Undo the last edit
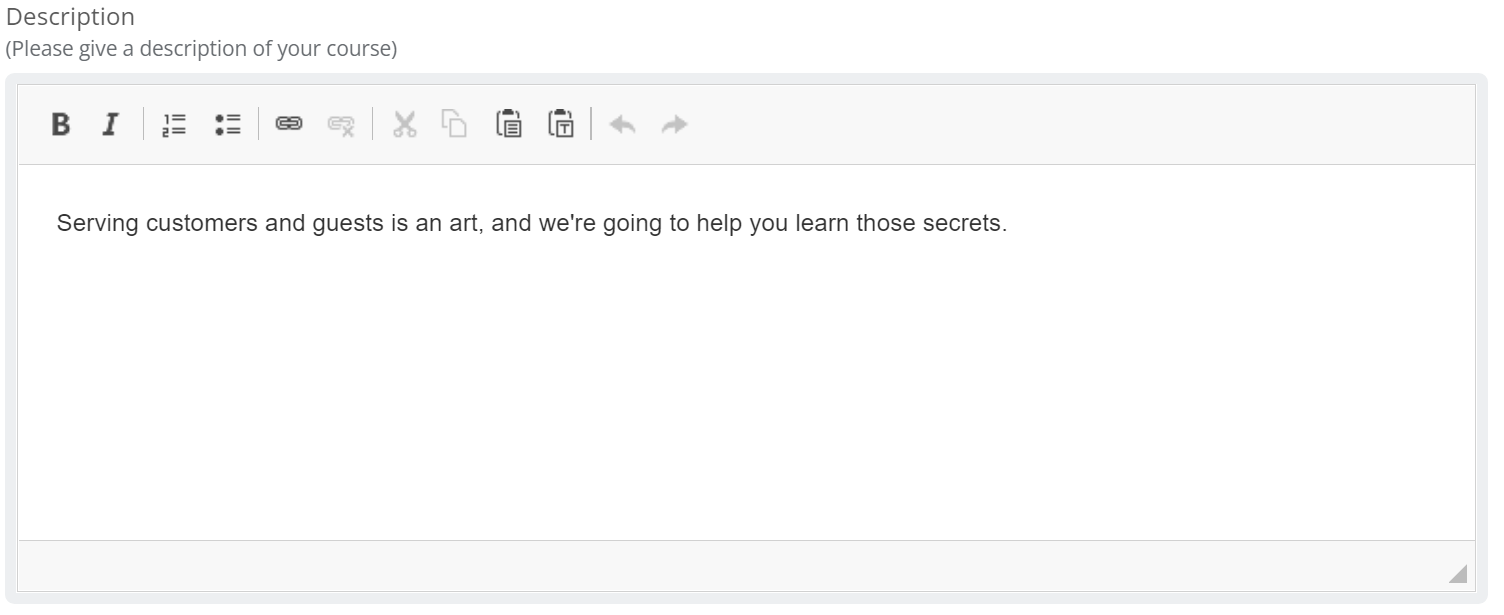Screen dimensions: 1504x615 pos(622,125)
